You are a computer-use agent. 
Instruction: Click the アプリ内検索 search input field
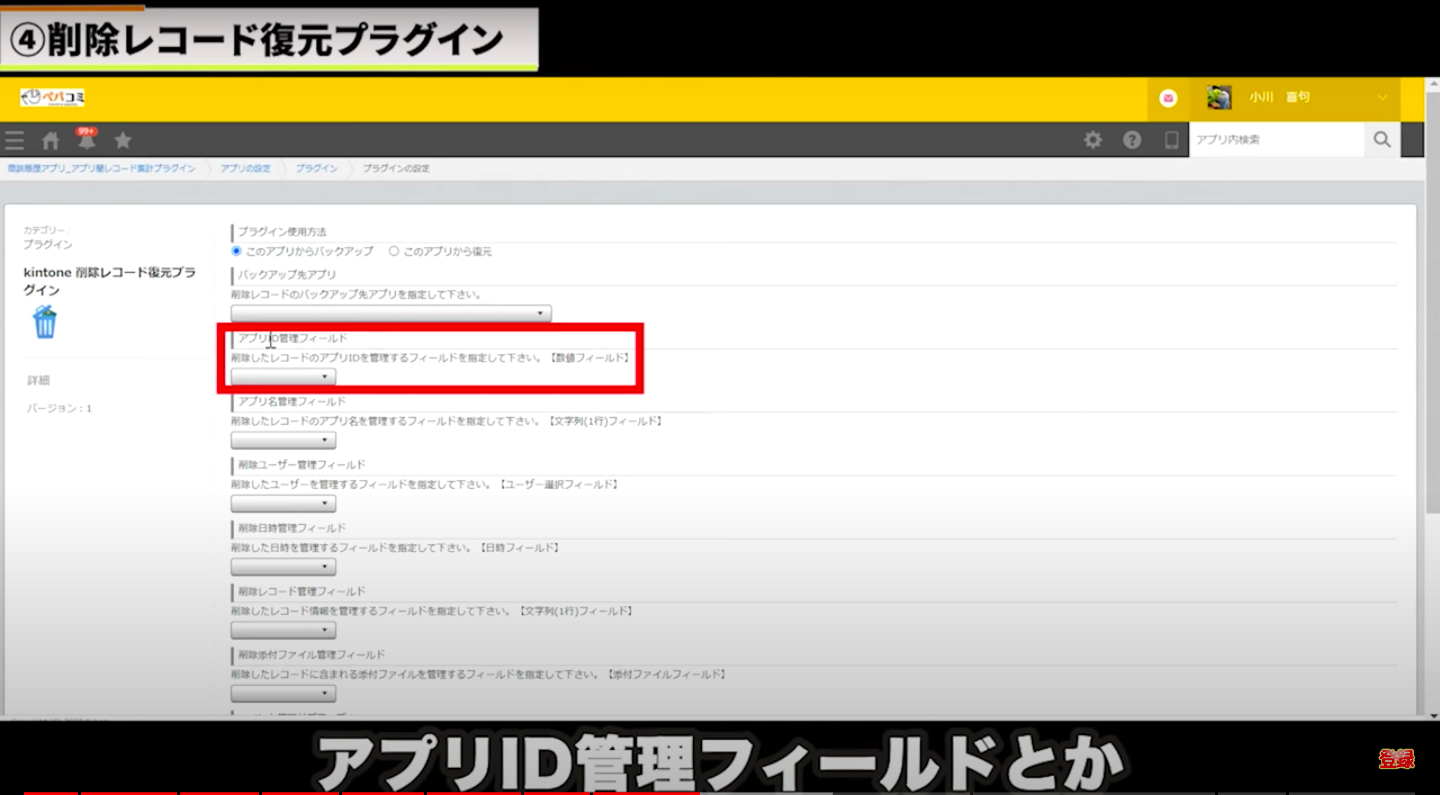tap(1276, 140)
